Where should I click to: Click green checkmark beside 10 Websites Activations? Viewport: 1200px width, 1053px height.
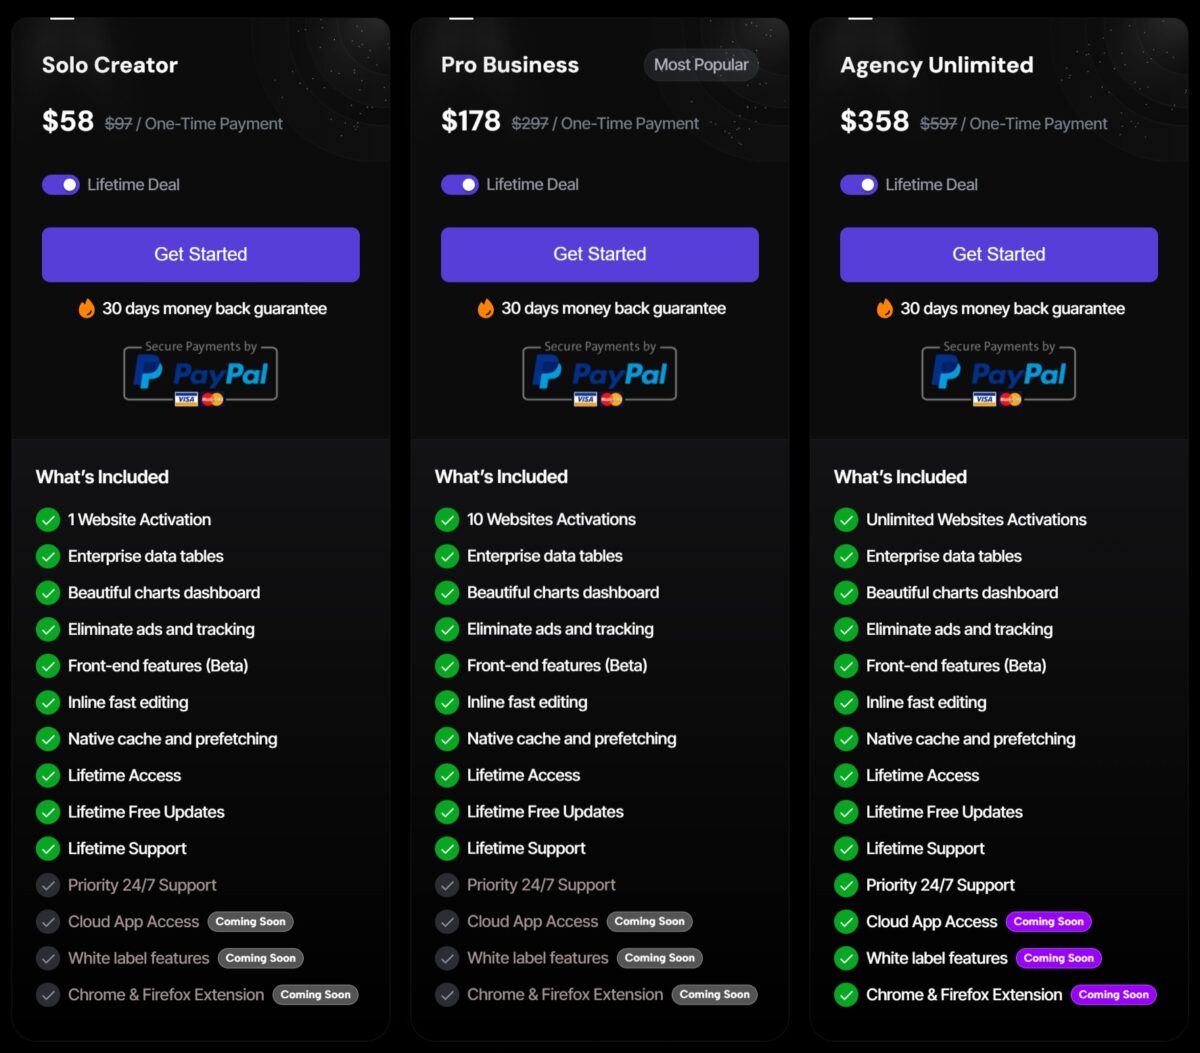click(x=447, y=520)
